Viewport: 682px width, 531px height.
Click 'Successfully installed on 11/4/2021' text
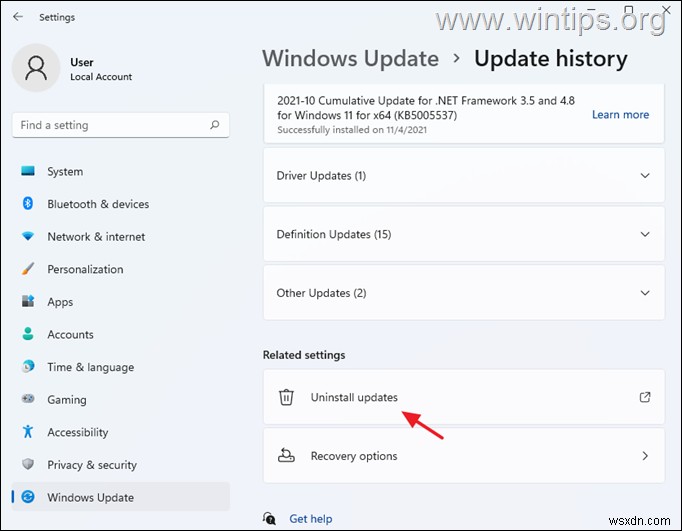coord(352,130)
